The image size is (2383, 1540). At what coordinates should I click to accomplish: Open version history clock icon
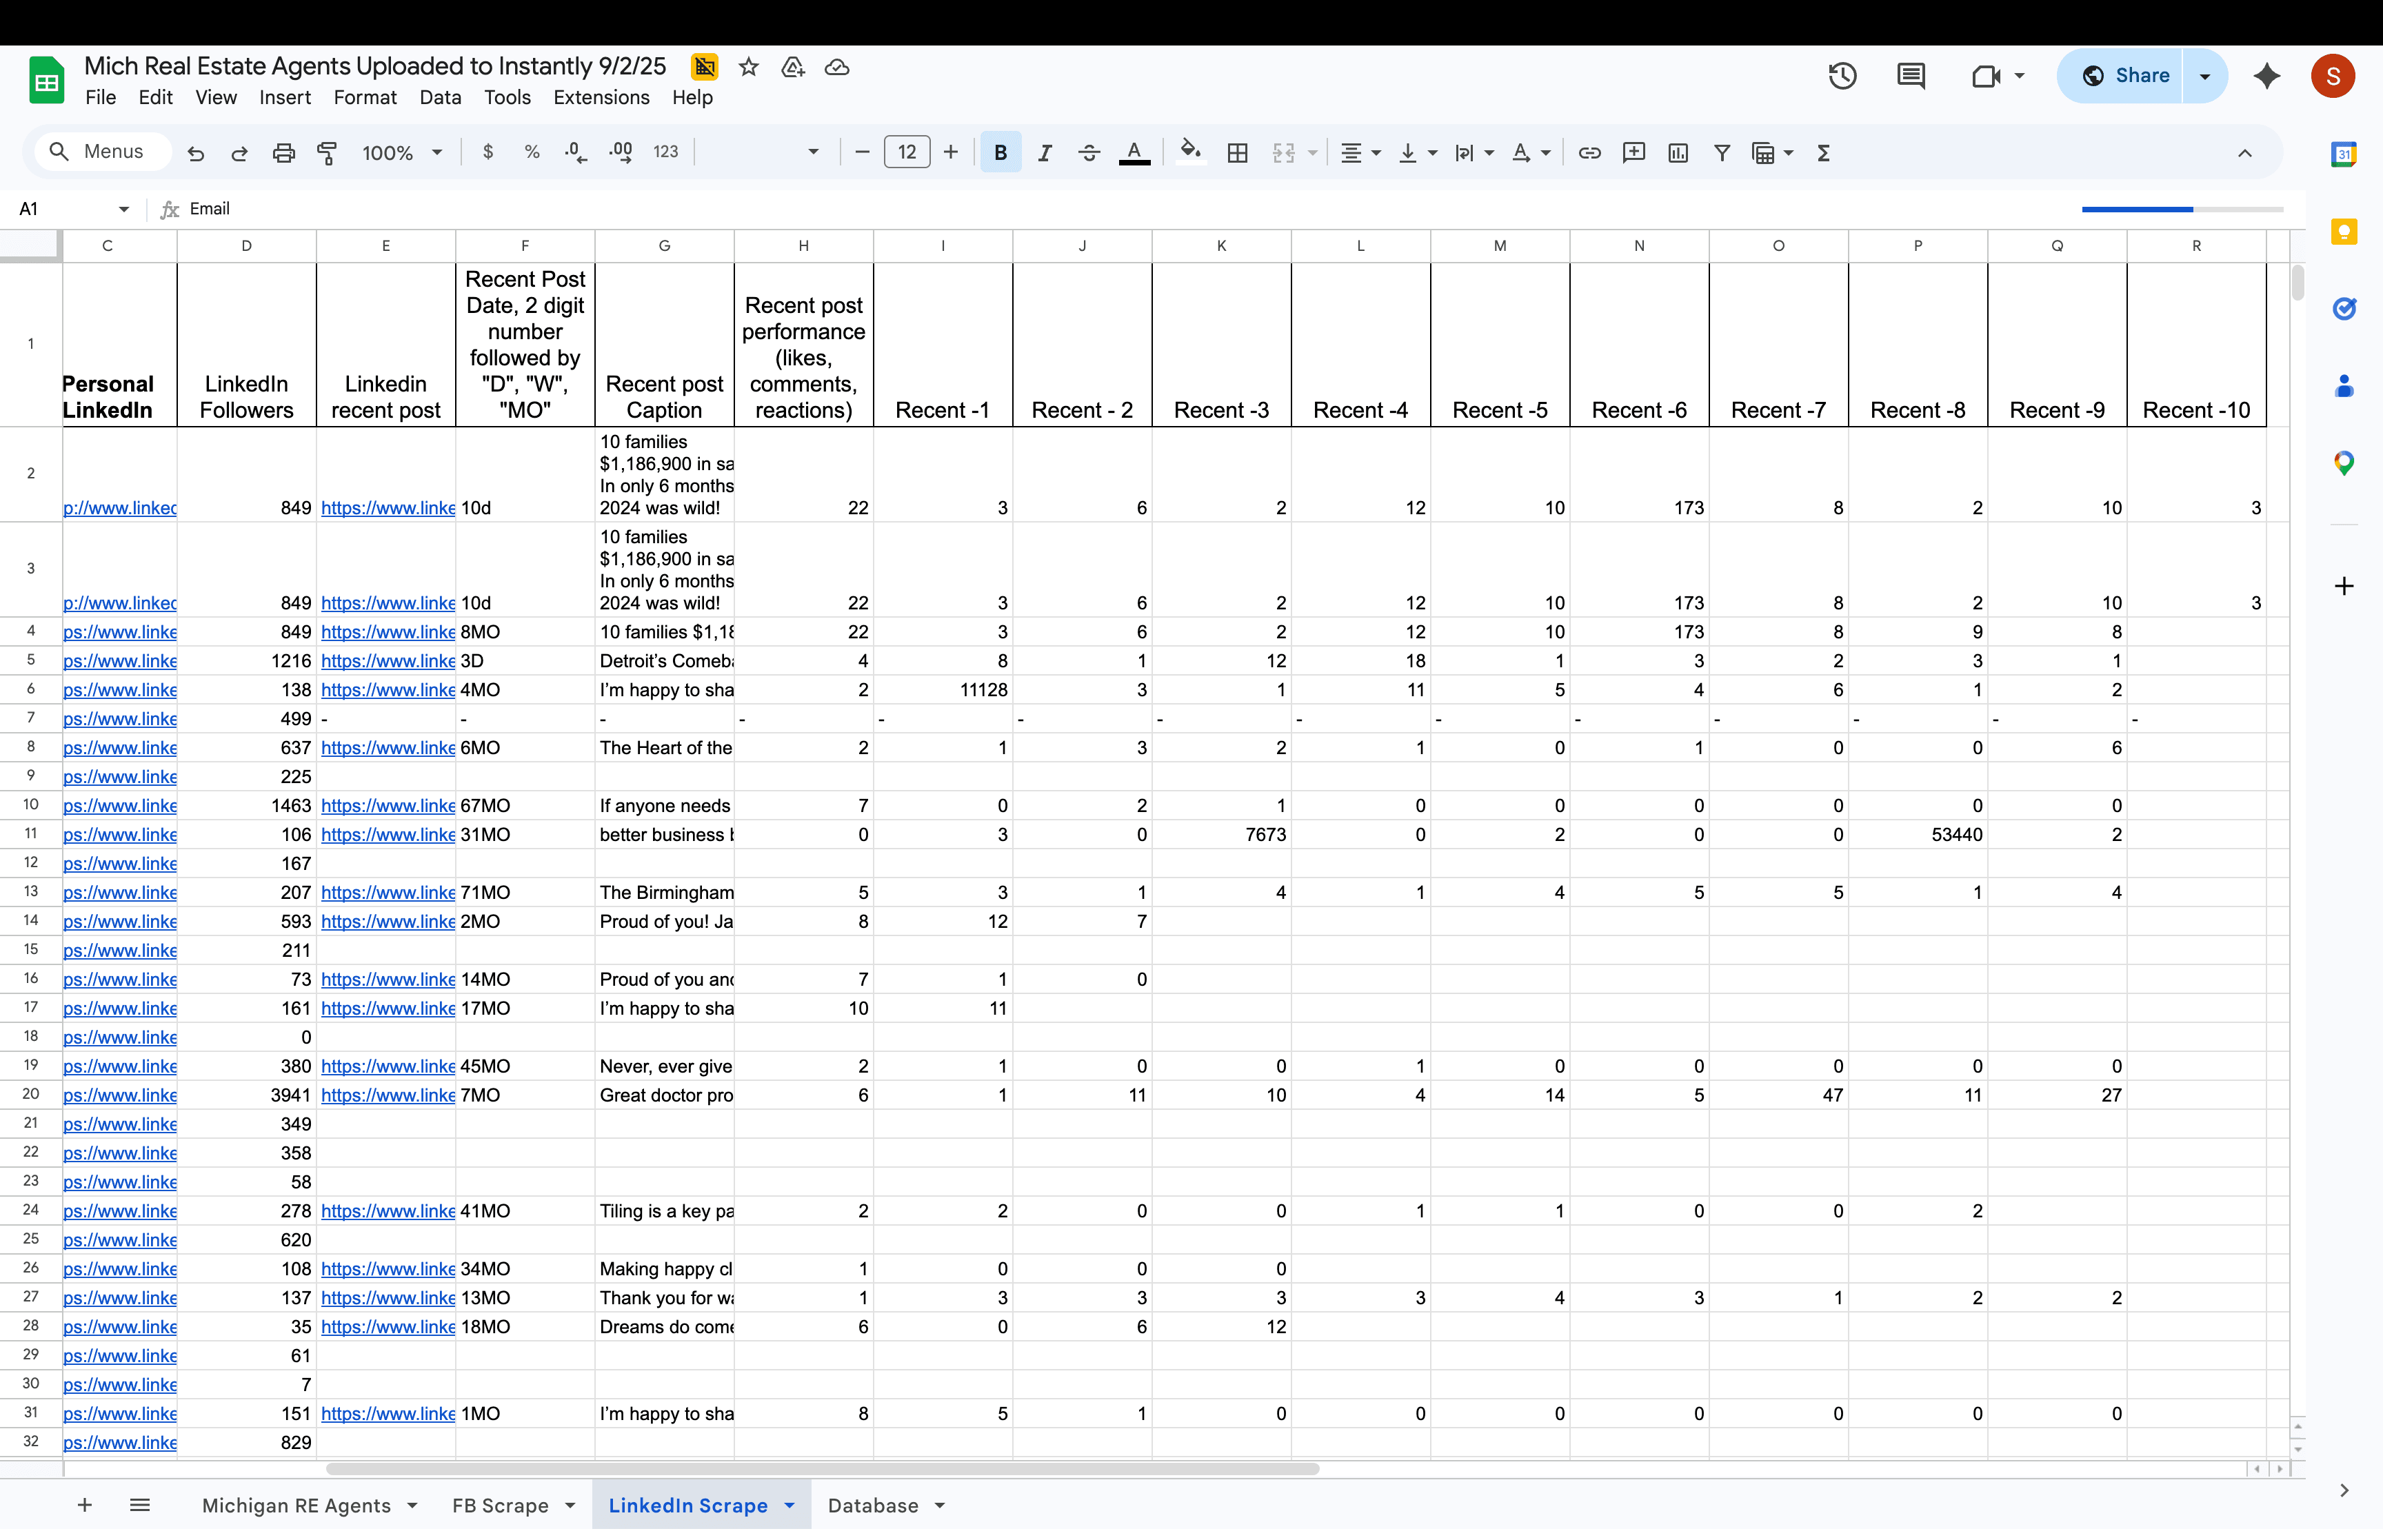point(1842,76)
